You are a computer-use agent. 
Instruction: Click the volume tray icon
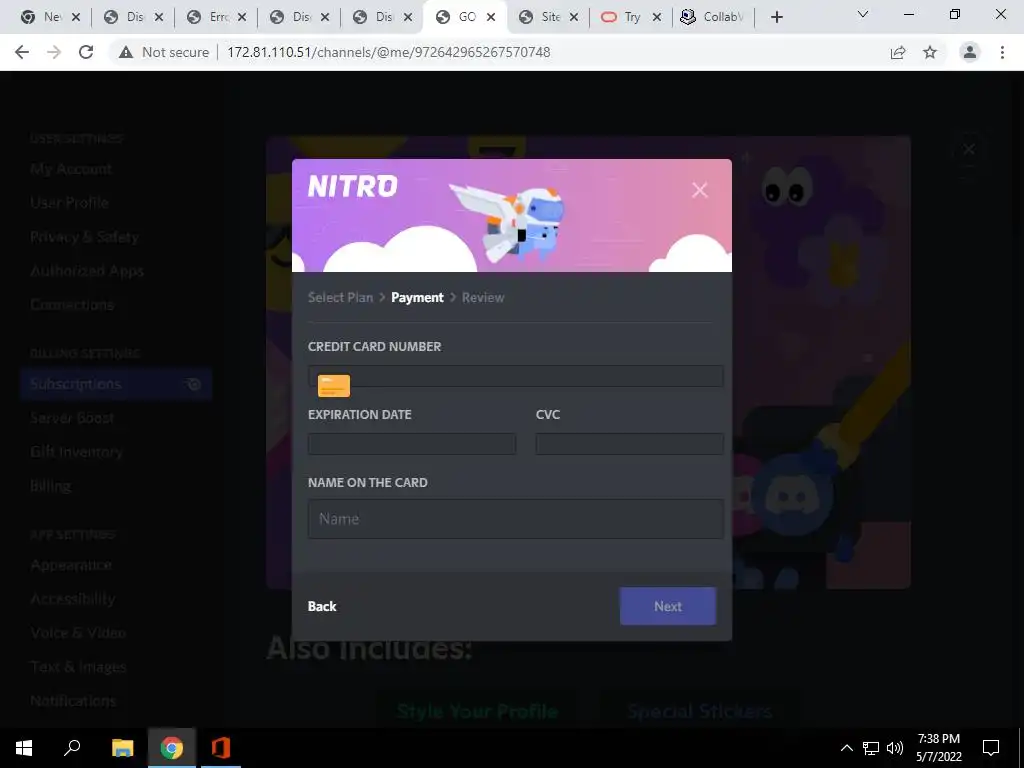[895, 748]
